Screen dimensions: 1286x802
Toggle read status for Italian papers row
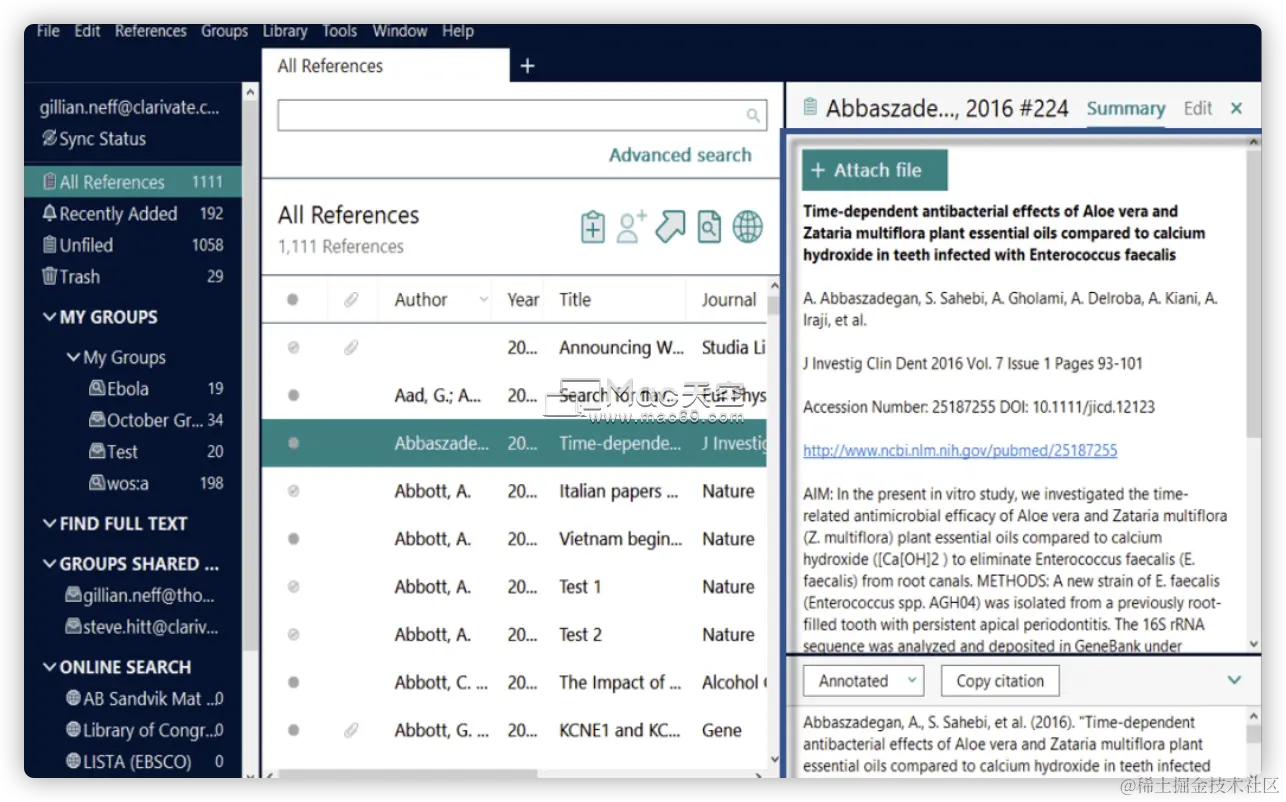tap(293, 491)
